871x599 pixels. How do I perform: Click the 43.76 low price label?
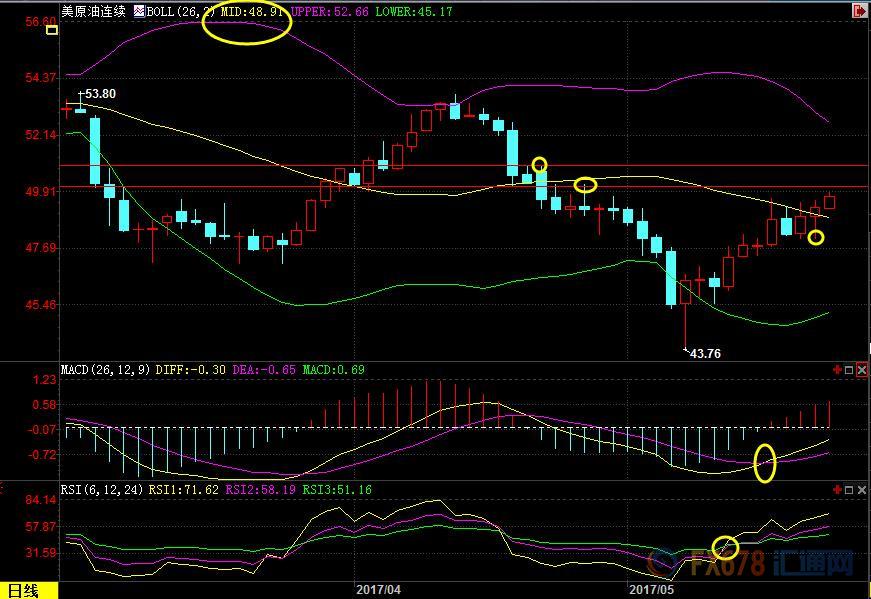pyautogui.click(x=705, y=353)
